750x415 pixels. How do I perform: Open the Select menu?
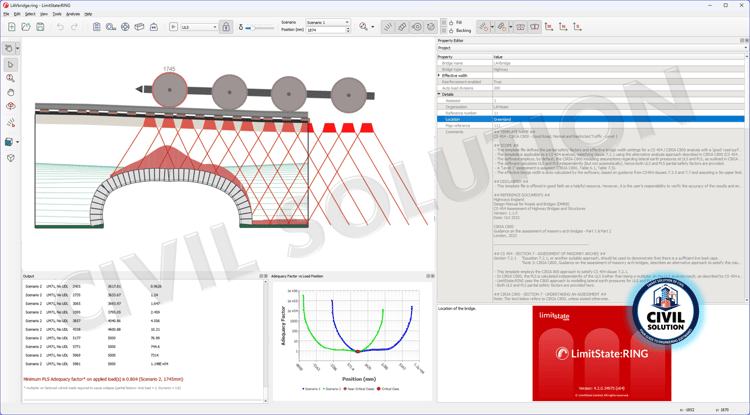click(30, 14)
